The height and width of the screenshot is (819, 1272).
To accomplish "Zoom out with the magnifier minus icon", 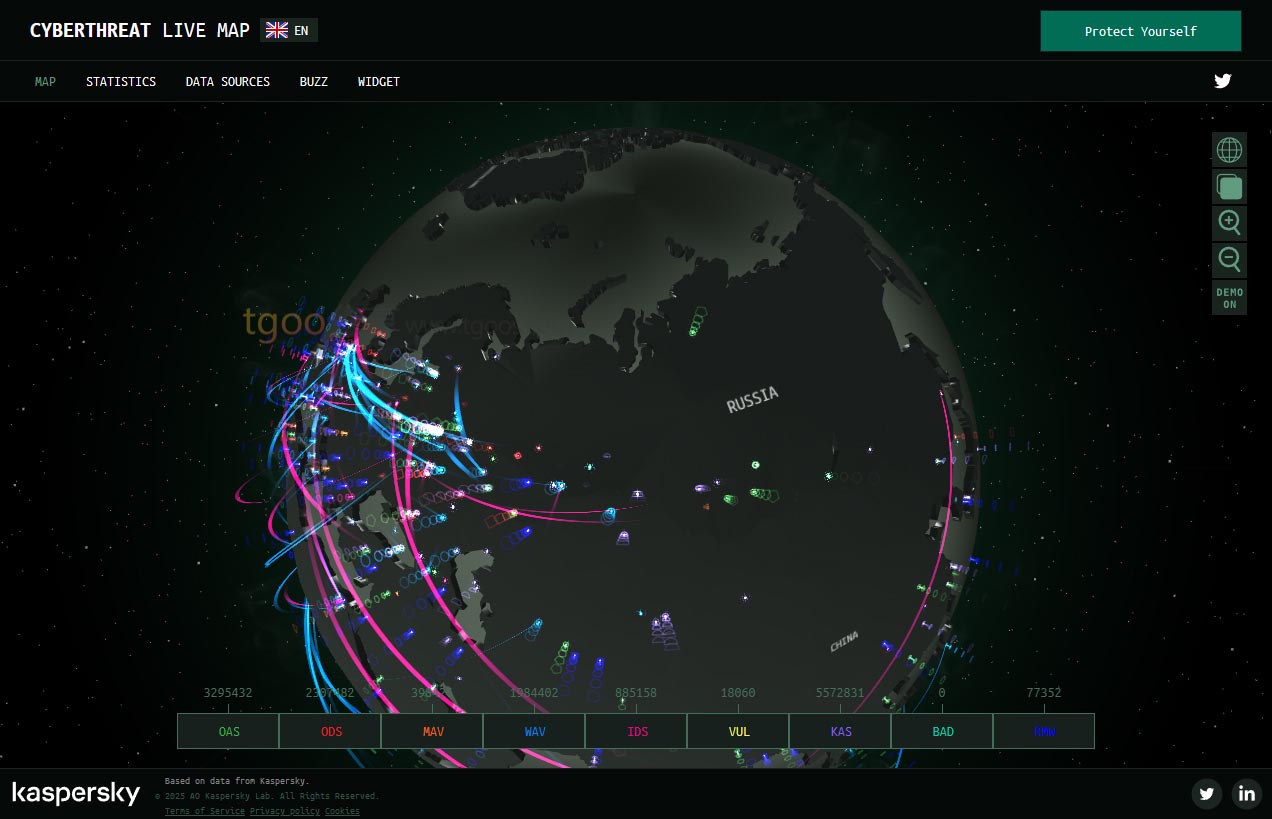I will 1229,260.
